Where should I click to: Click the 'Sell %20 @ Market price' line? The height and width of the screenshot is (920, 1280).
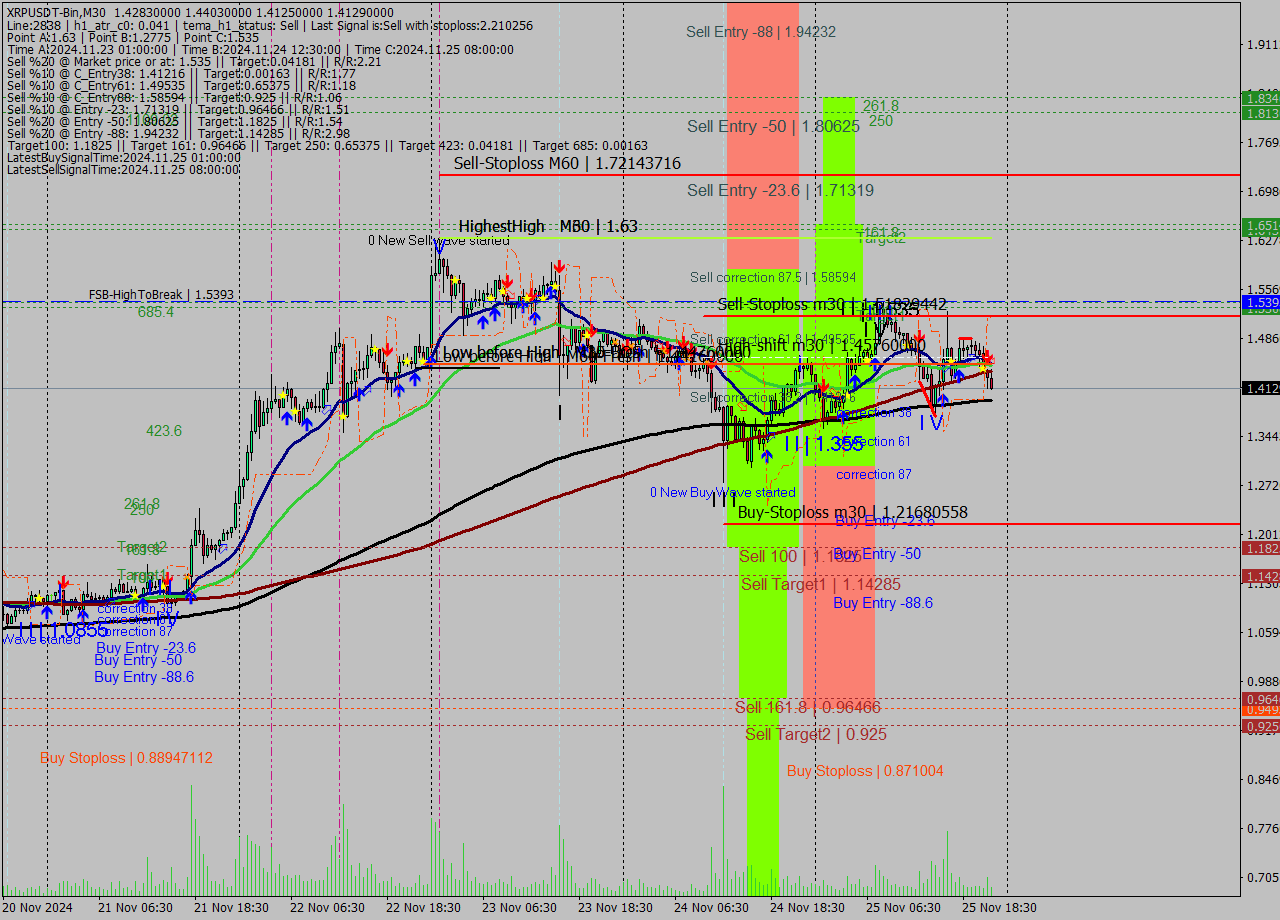[x=194, y=62]
